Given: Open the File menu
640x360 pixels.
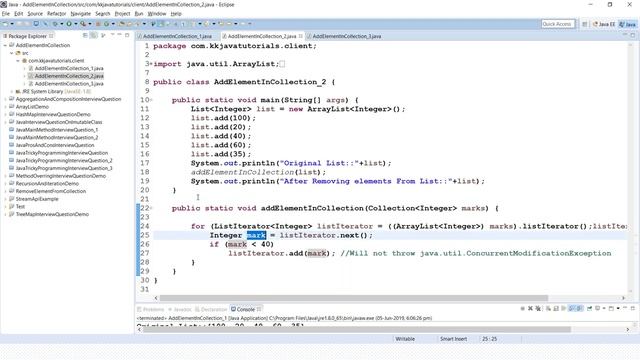Looking at the screenshot, I should coord(6,14).
